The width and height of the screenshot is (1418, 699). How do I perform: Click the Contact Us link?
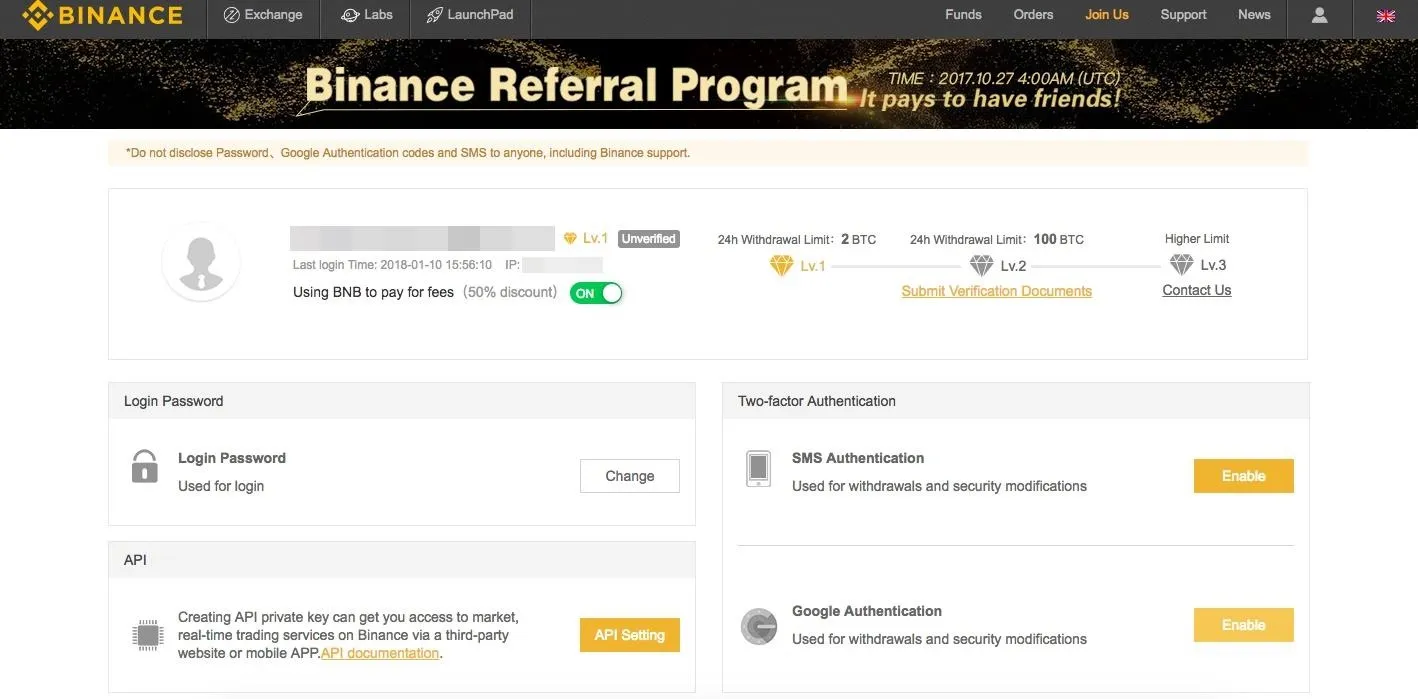pos(1197,290)
